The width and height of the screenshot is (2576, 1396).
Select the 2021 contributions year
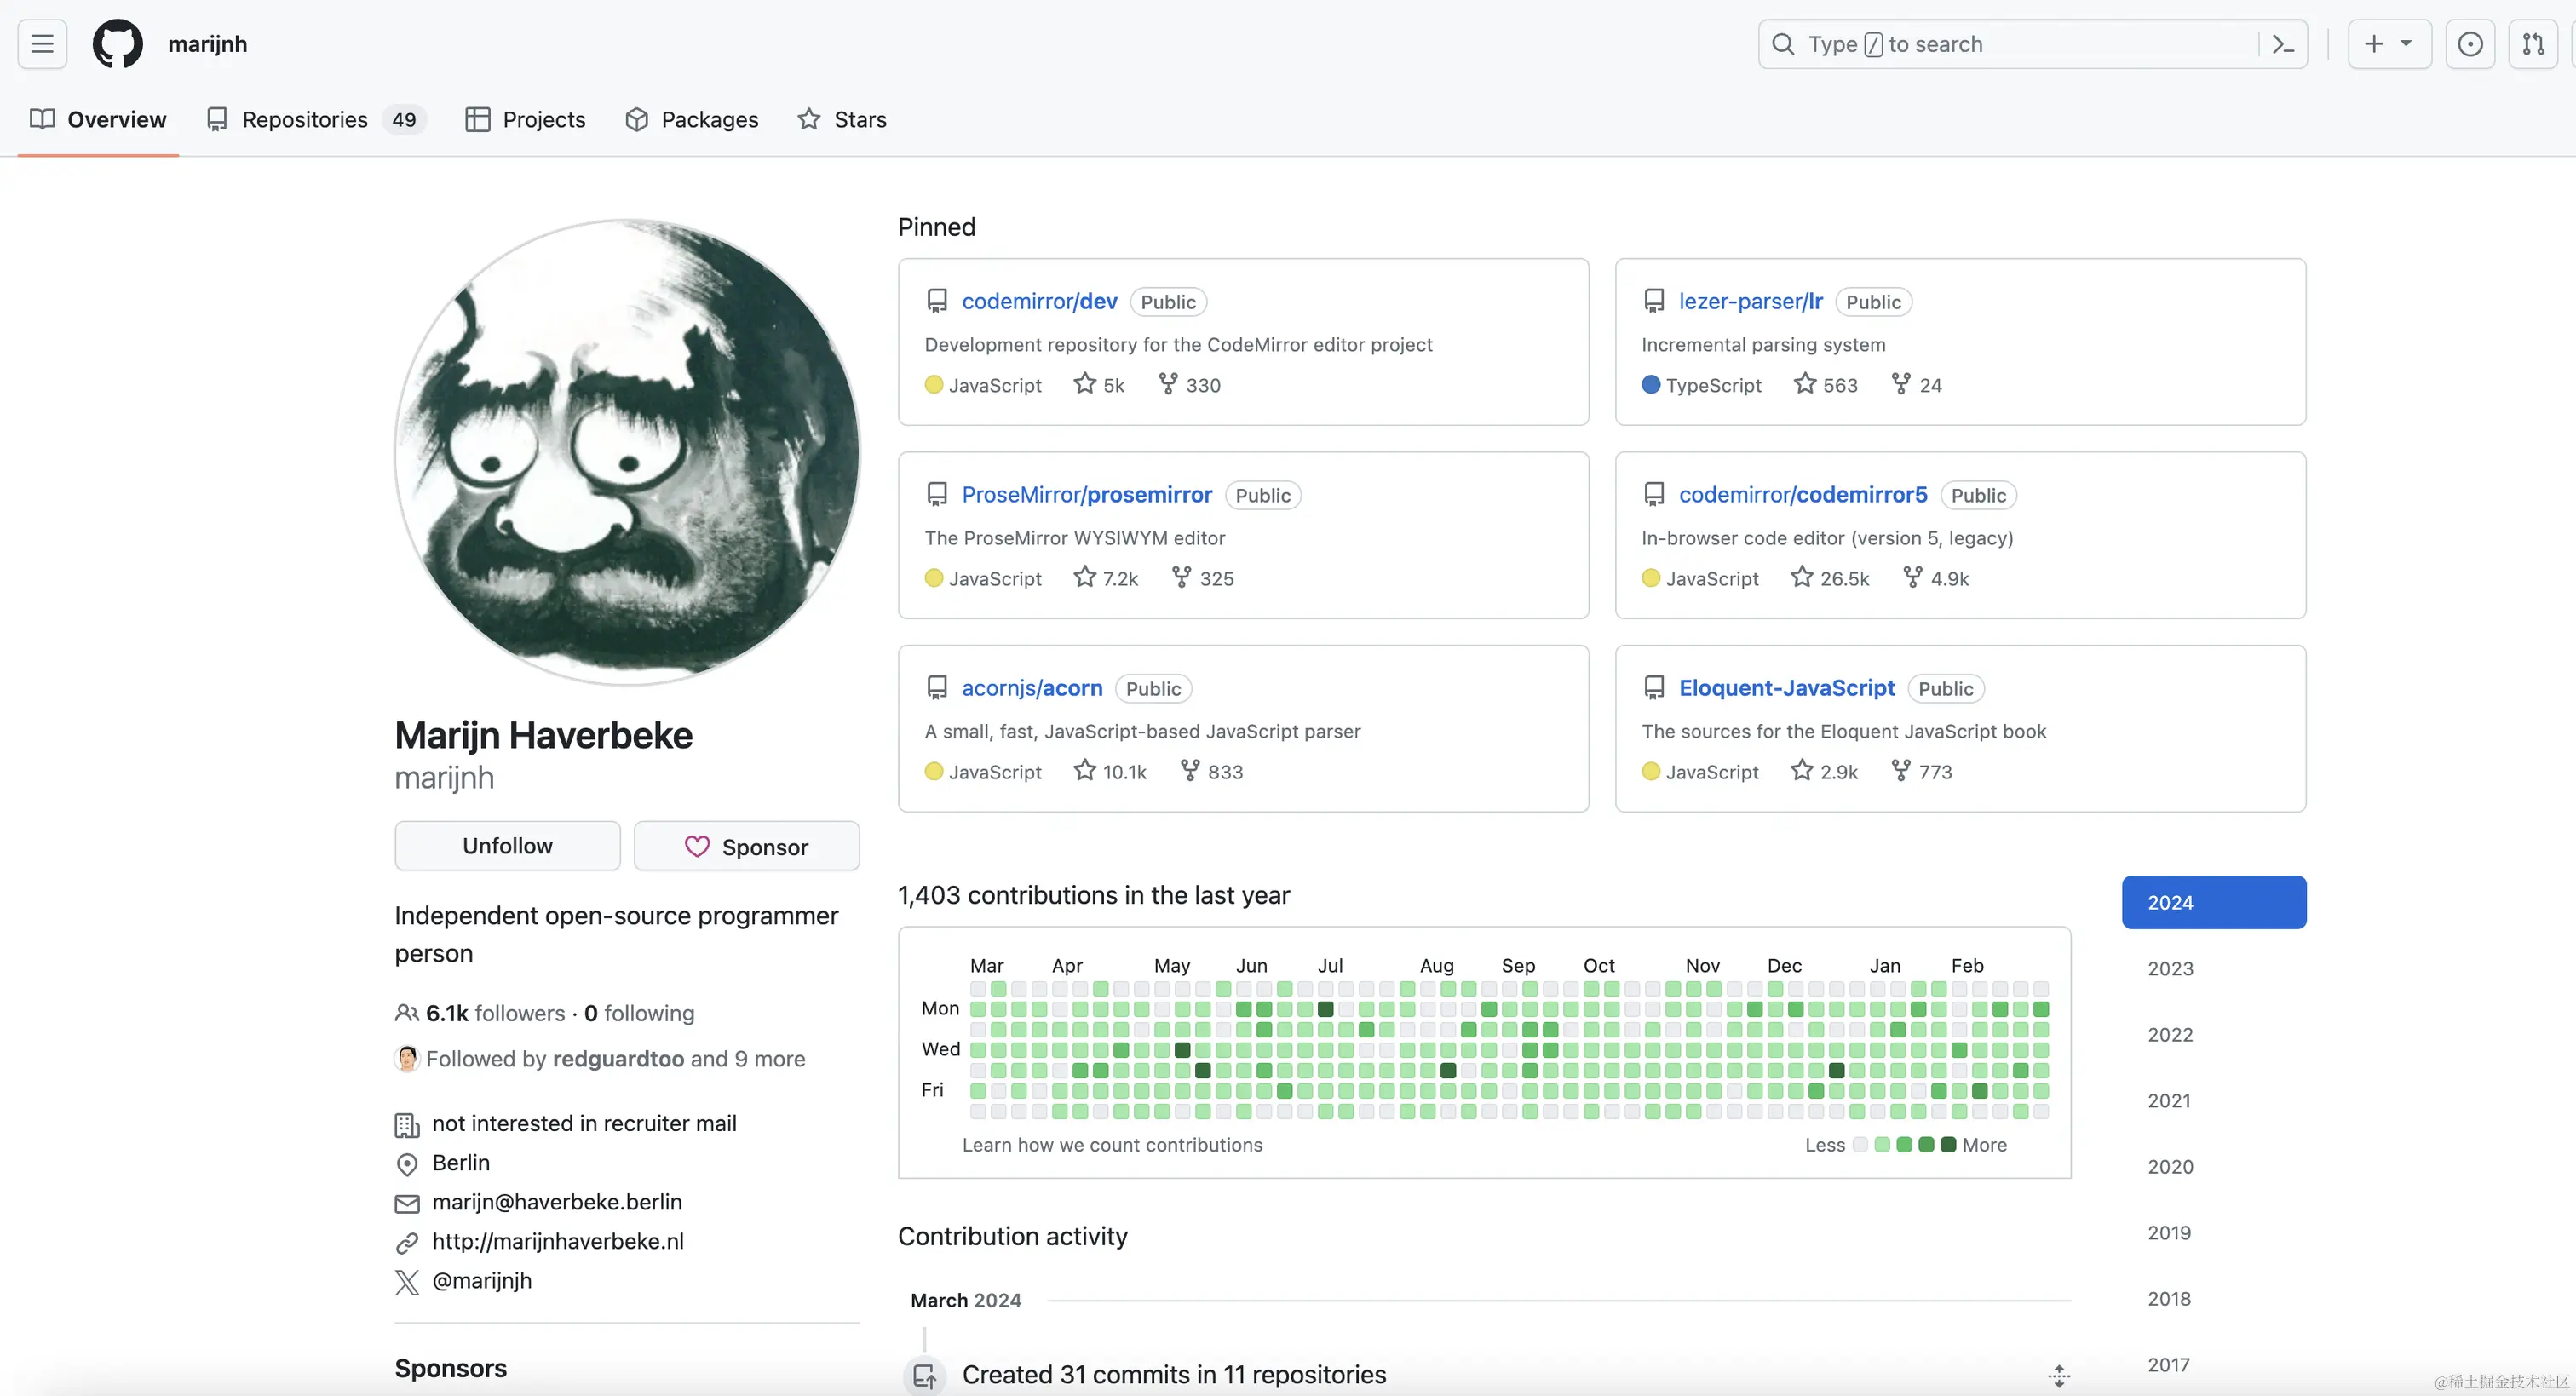(2169, 1100)
